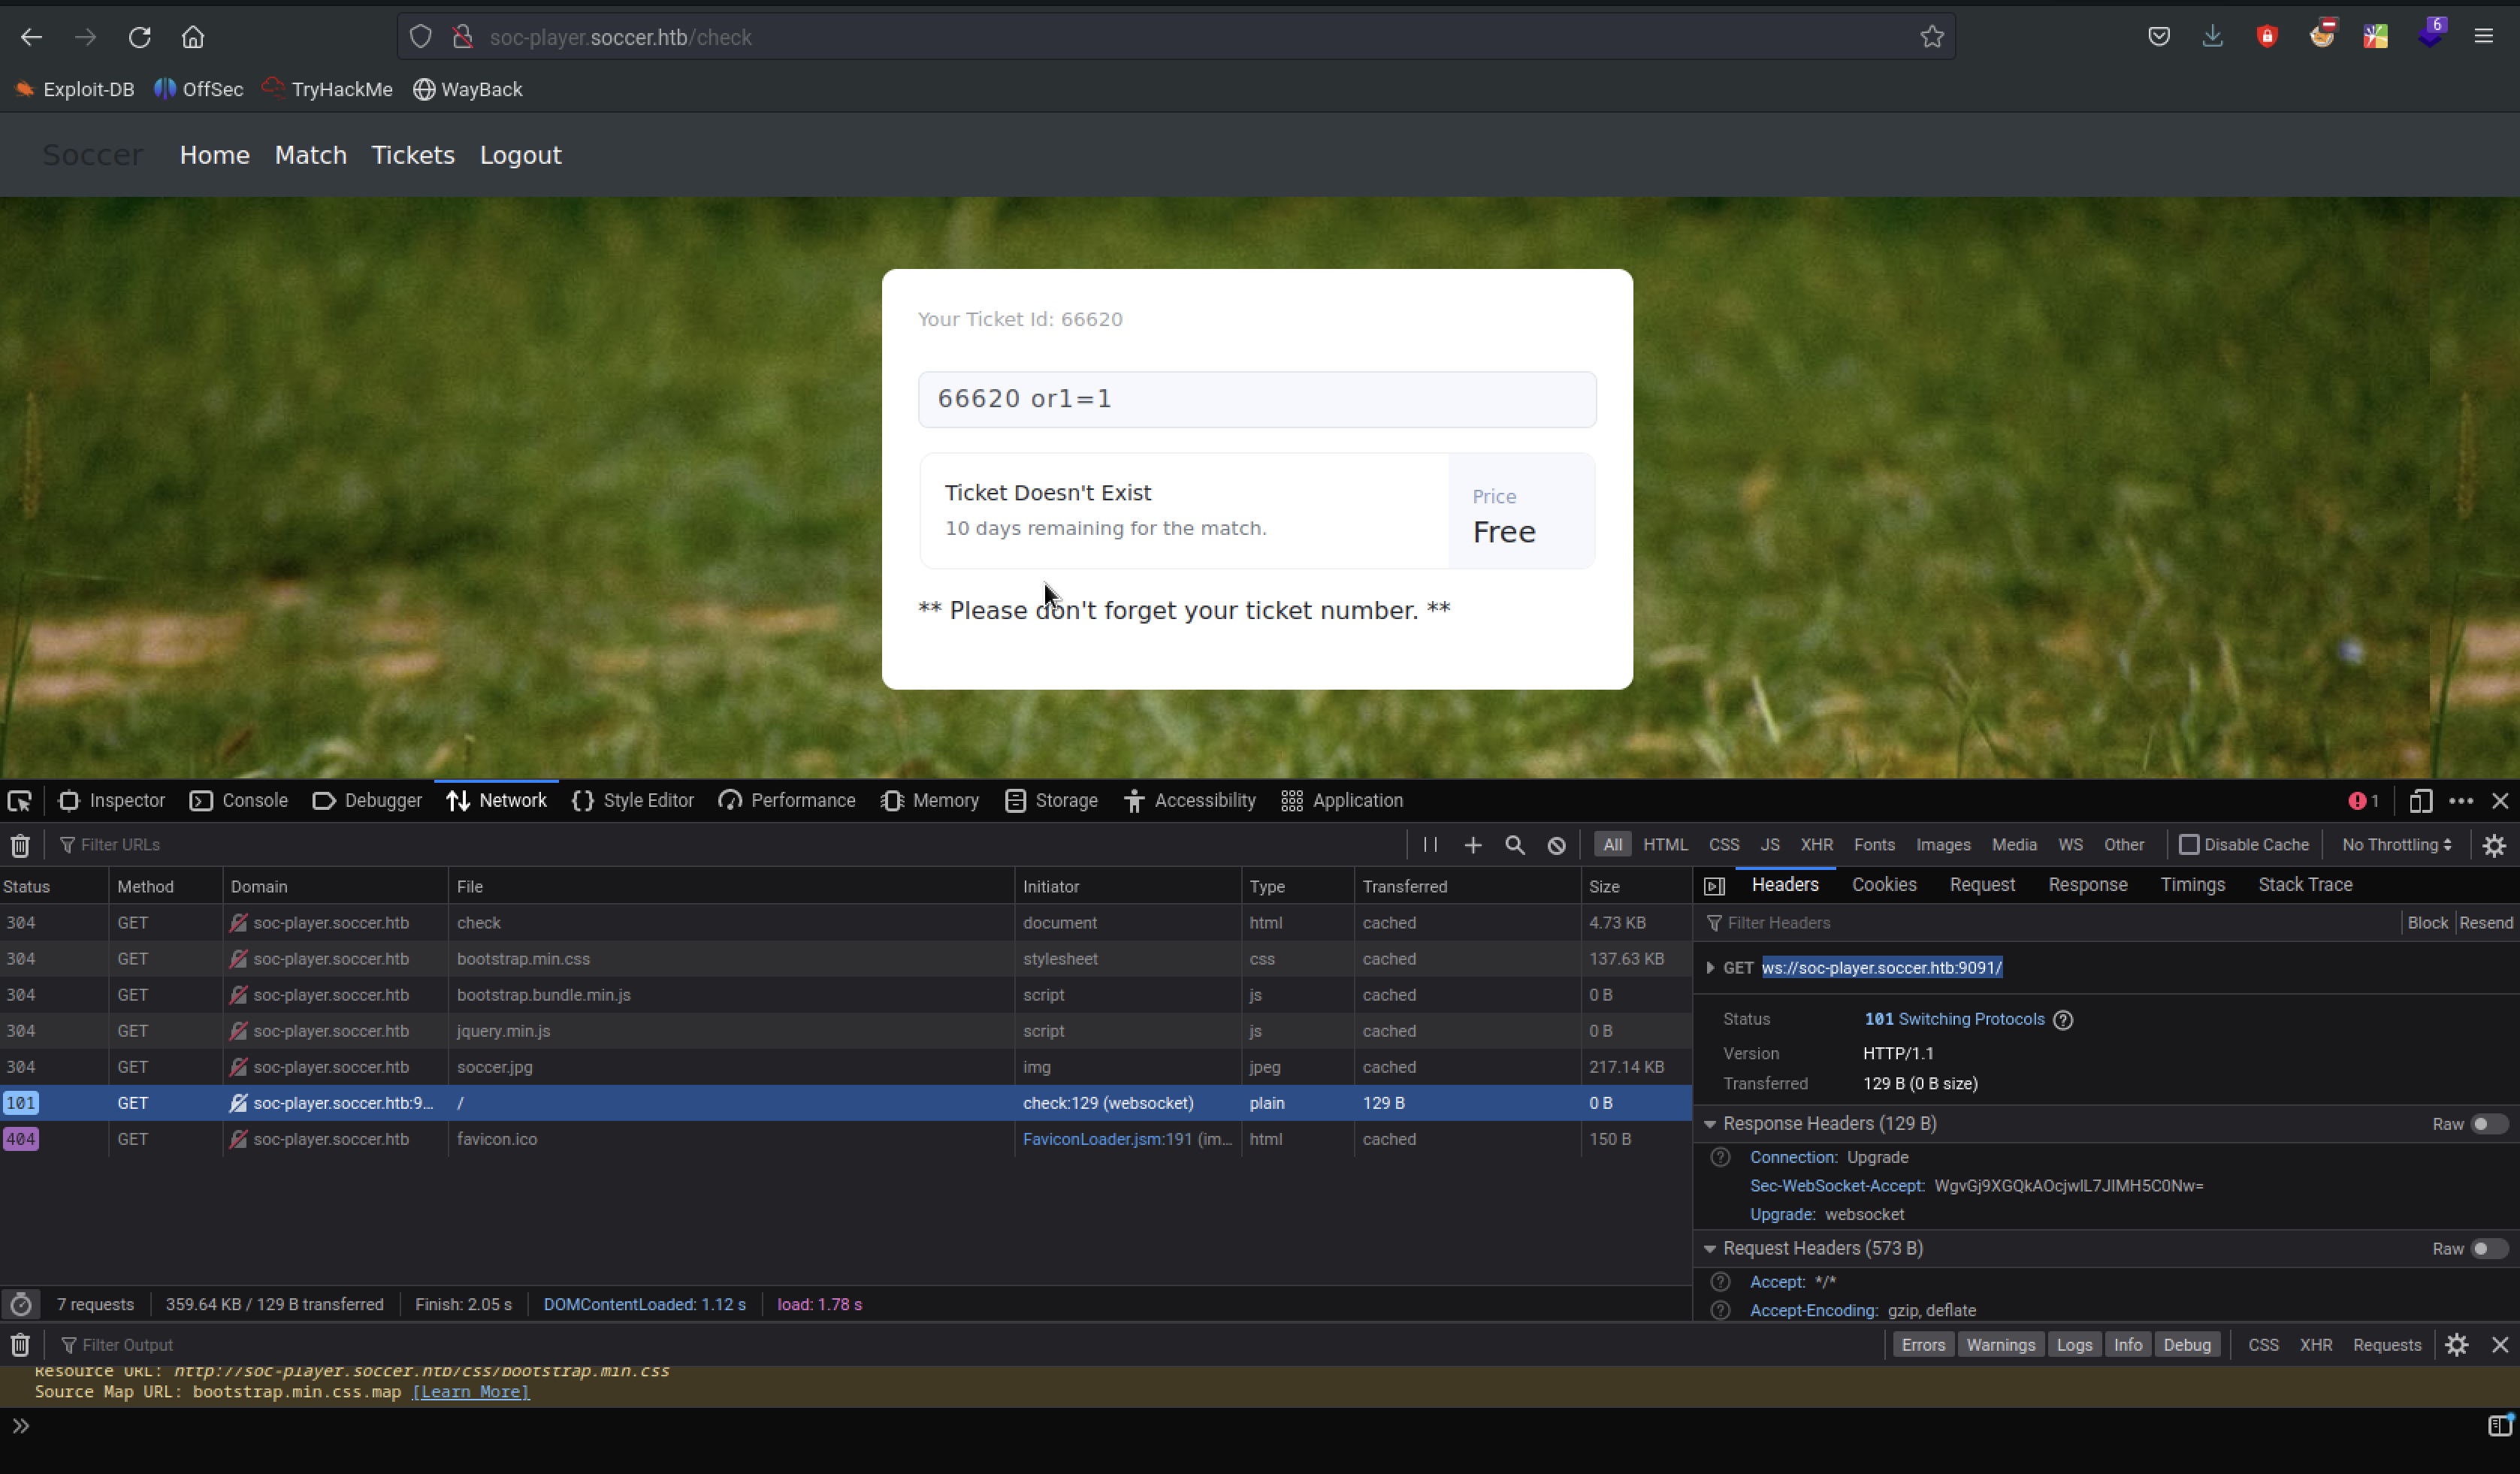
Task: Collapse the Response Headers section
Action: tap(1710, 1124)
